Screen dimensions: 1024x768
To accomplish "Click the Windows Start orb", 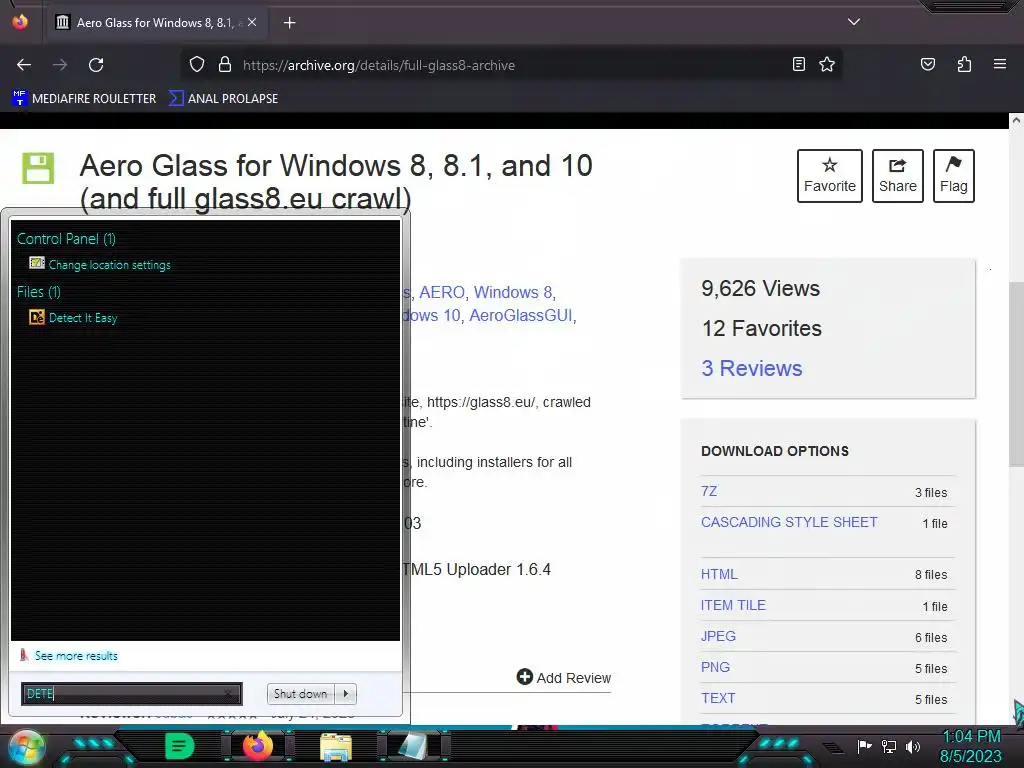I will tap(26, 747).
